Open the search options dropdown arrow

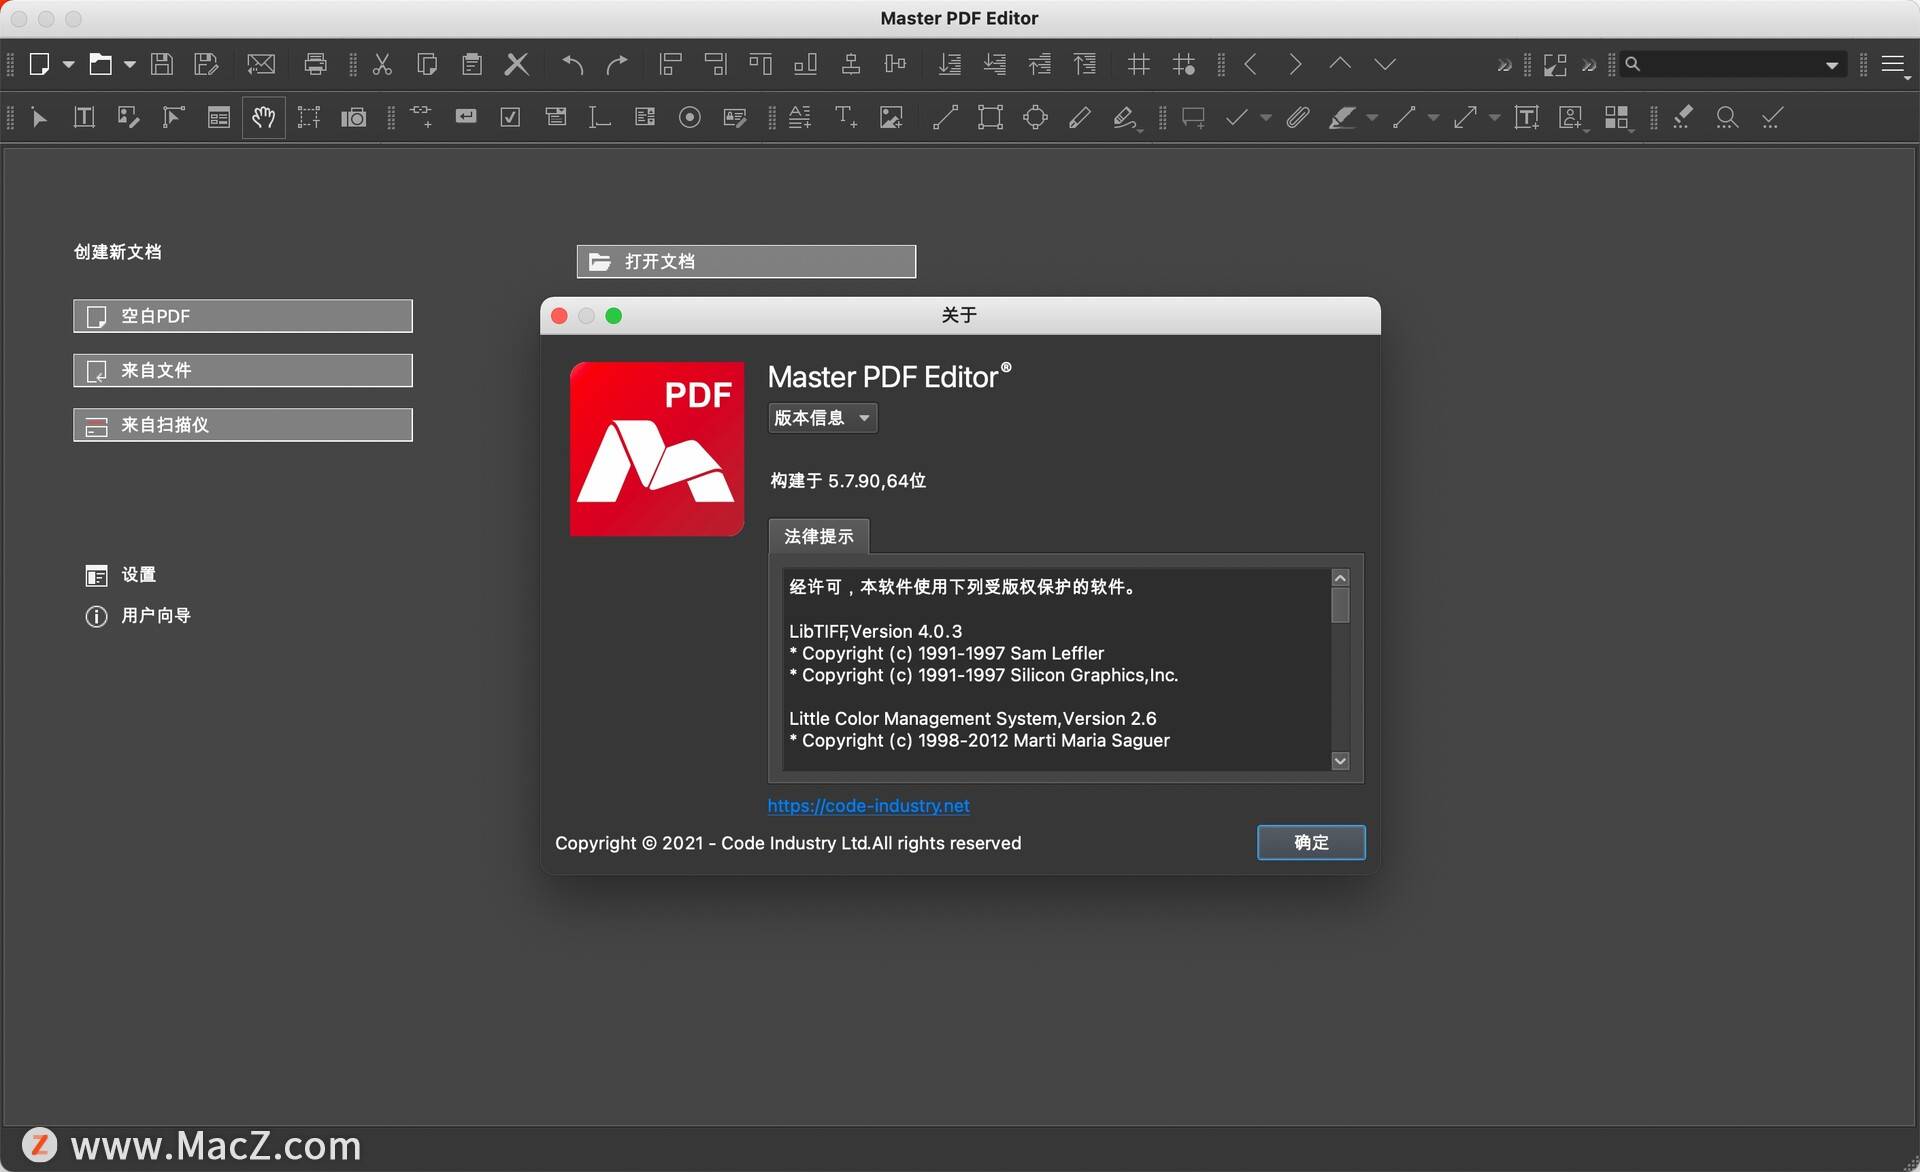(1832, 65)
